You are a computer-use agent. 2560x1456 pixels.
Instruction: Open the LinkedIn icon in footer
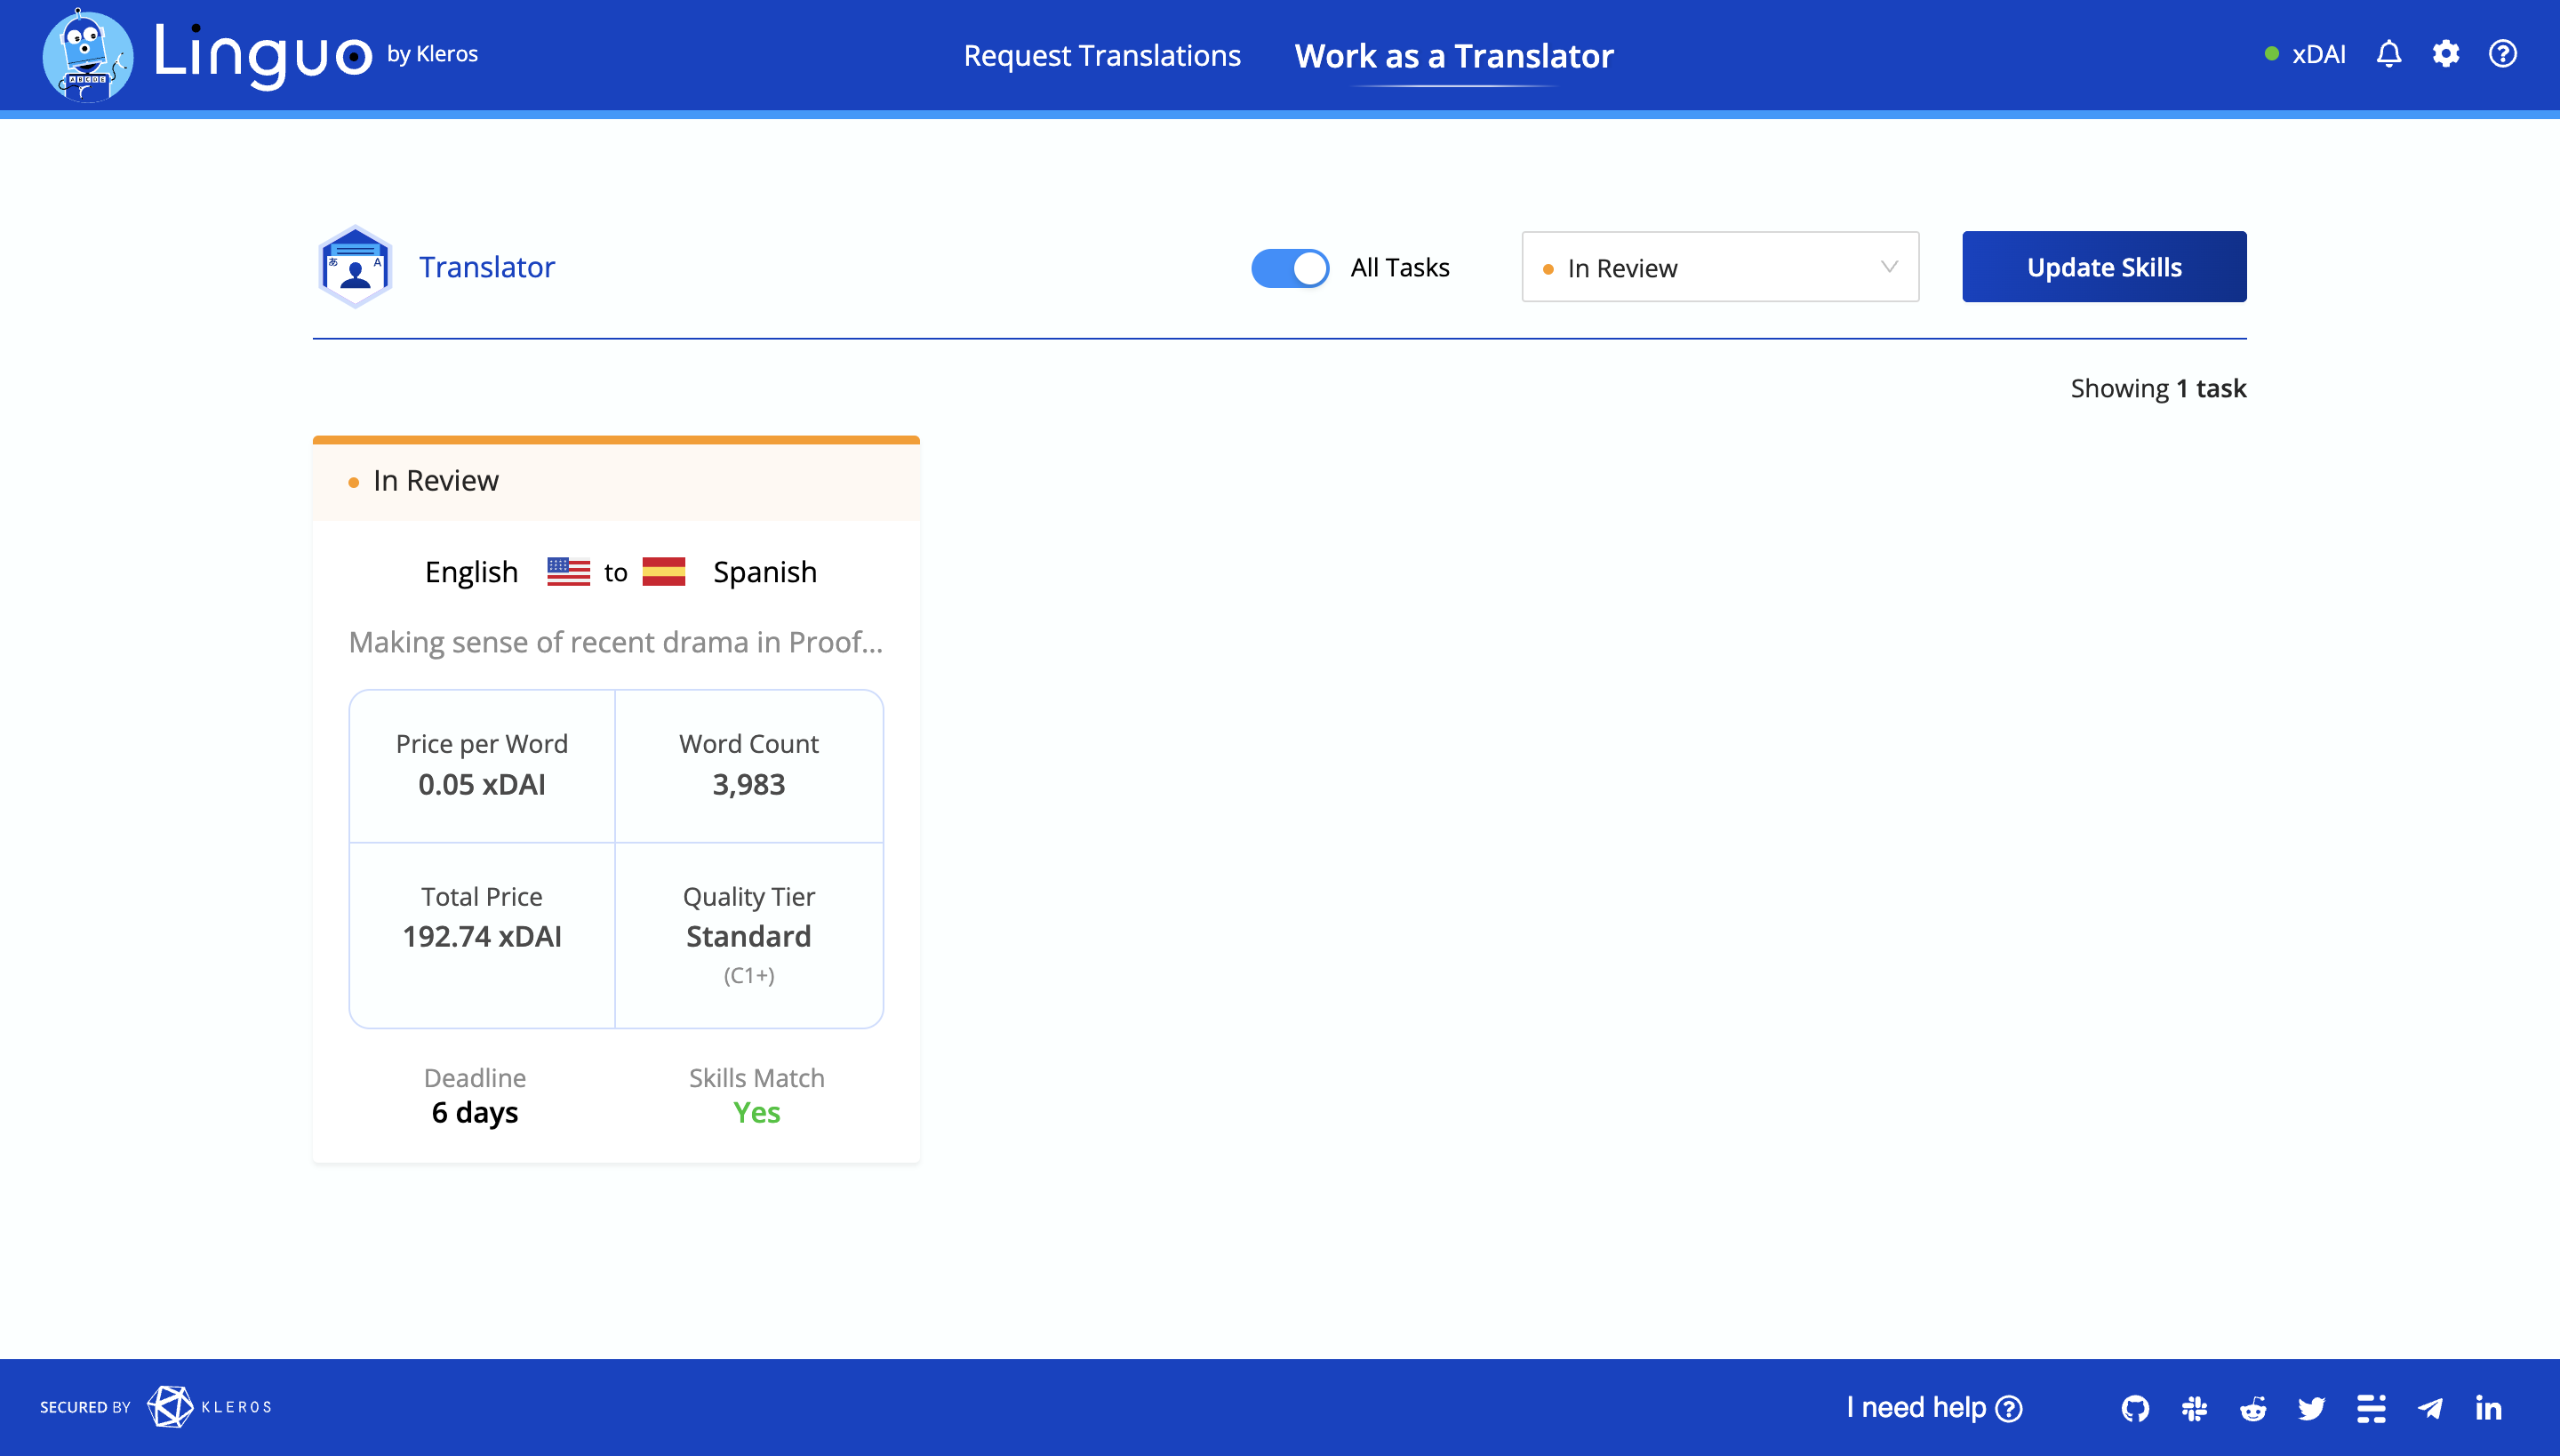coord(2489,1408)
